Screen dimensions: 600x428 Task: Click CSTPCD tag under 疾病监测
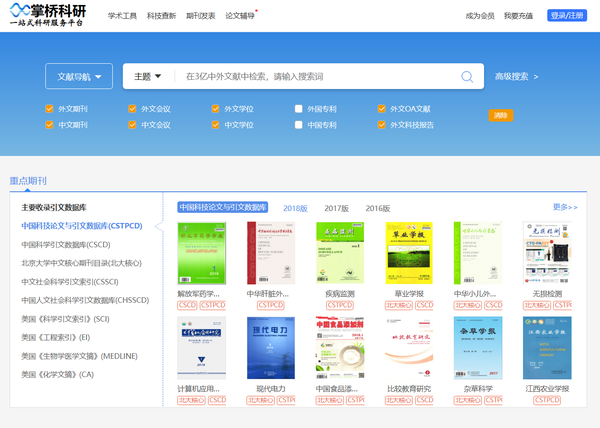pyautogui.click(x=340, y=305)
